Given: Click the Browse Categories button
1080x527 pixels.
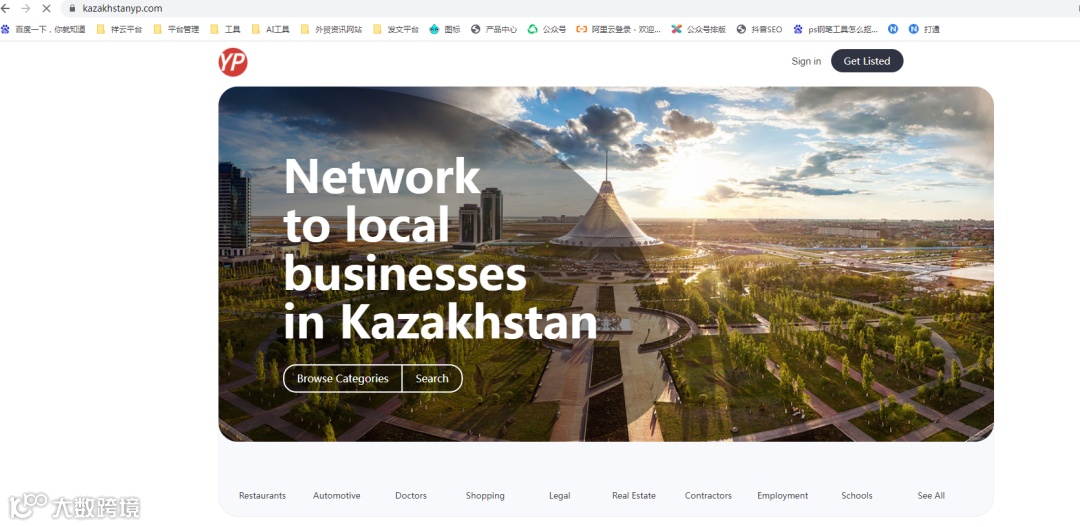Looking at the screenshot, I should pos(342,378).
